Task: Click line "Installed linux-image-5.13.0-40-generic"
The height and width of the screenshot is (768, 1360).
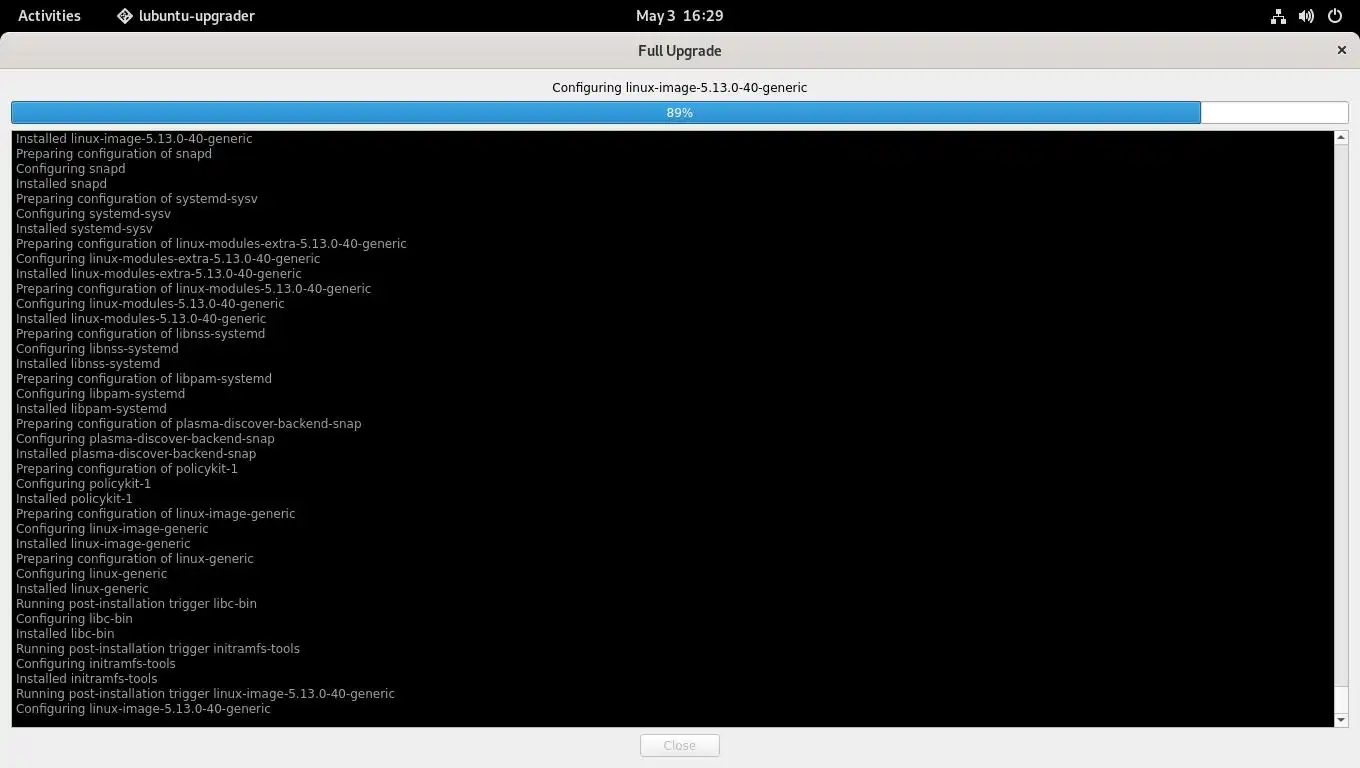Action: click(x=134, y=139)
